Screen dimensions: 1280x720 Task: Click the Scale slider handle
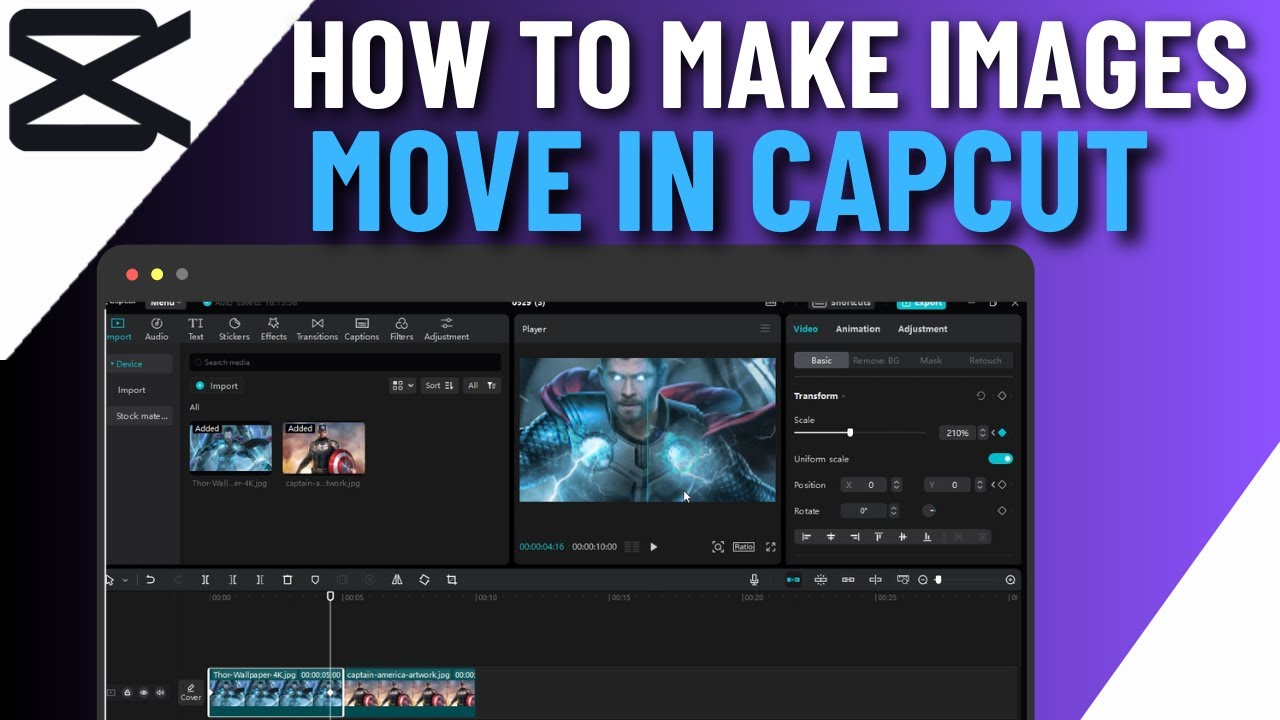(x=850, y=433)
